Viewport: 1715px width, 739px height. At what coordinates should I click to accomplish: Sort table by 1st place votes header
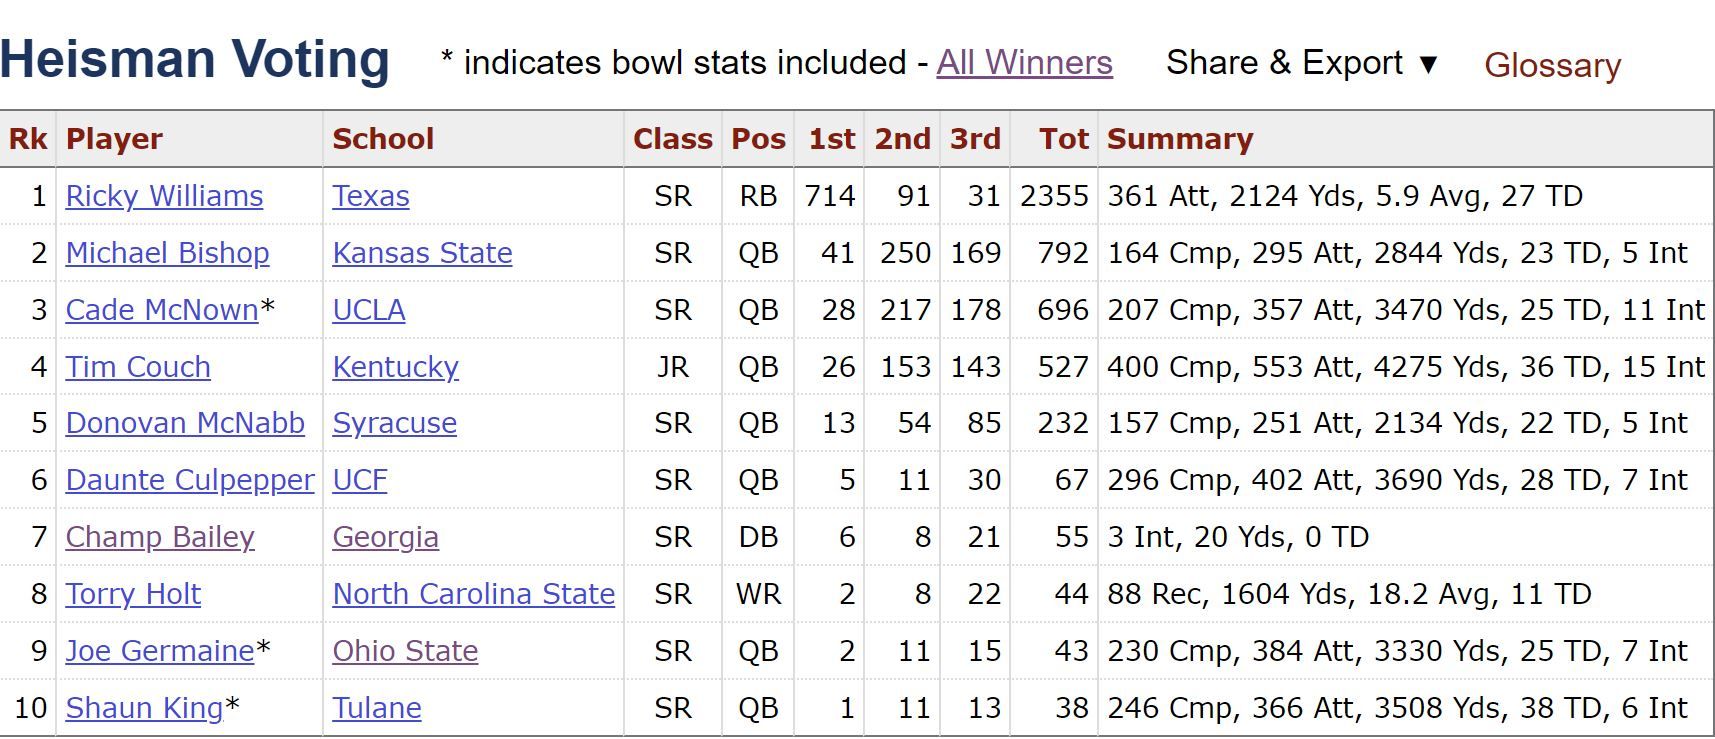click(x=831, y=139)
